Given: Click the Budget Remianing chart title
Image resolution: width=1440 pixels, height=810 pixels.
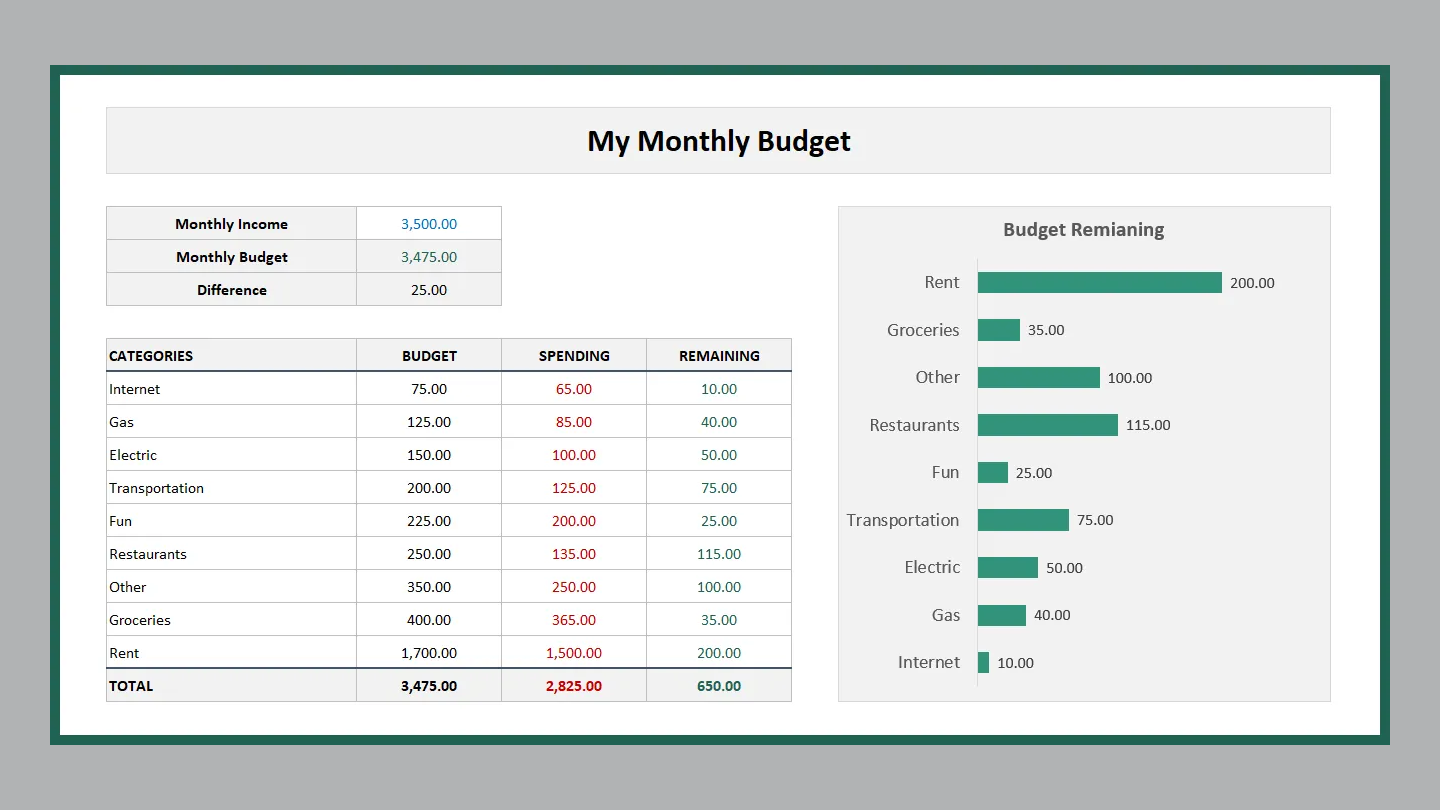Looking at the screenshot, I should tap(1084, 230).
